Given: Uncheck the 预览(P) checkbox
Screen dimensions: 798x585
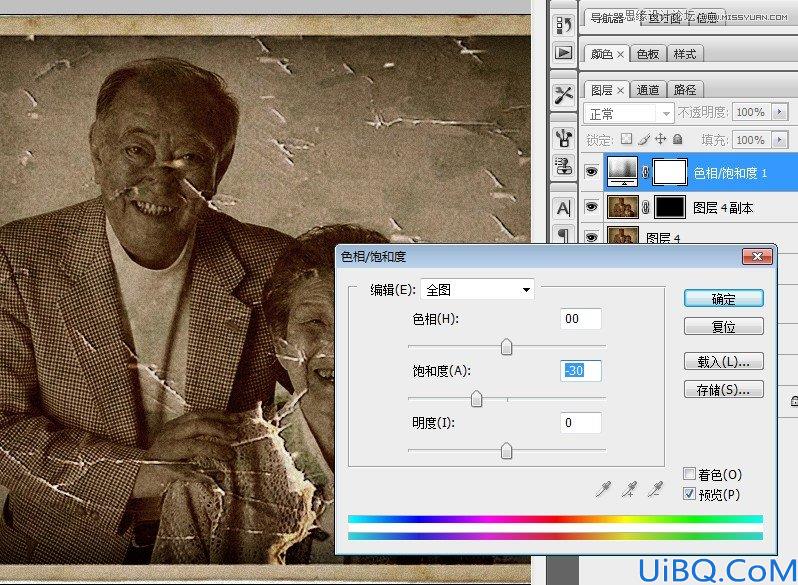Looking at the screenshot, I should [689, 494].
